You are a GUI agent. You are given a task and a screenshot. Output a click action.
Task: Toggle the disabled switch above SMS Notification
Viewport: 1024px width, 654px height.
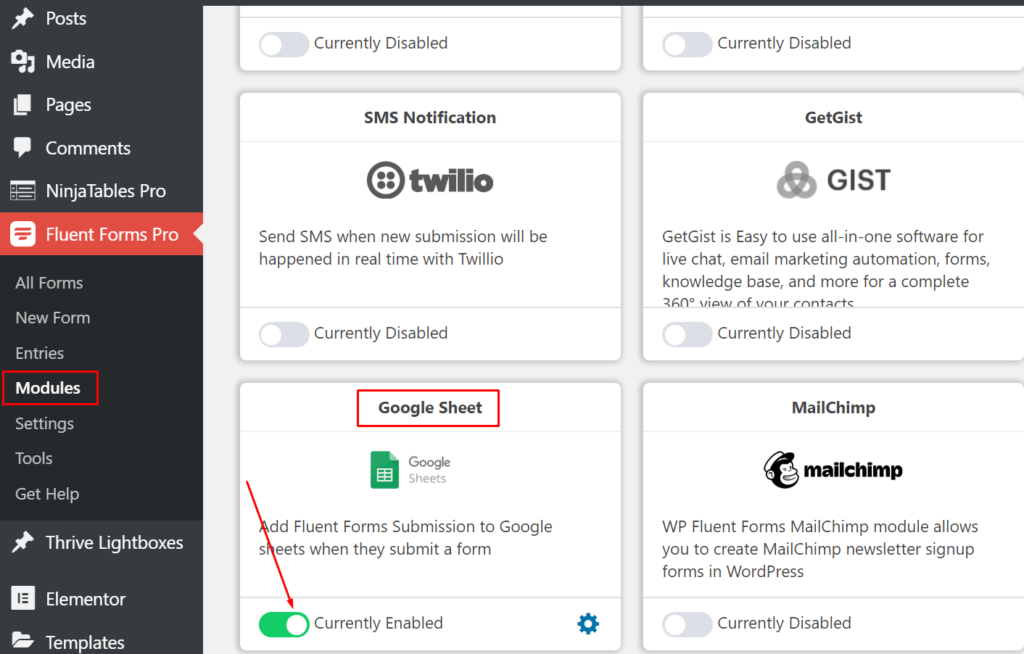click(x=284, y=44)
